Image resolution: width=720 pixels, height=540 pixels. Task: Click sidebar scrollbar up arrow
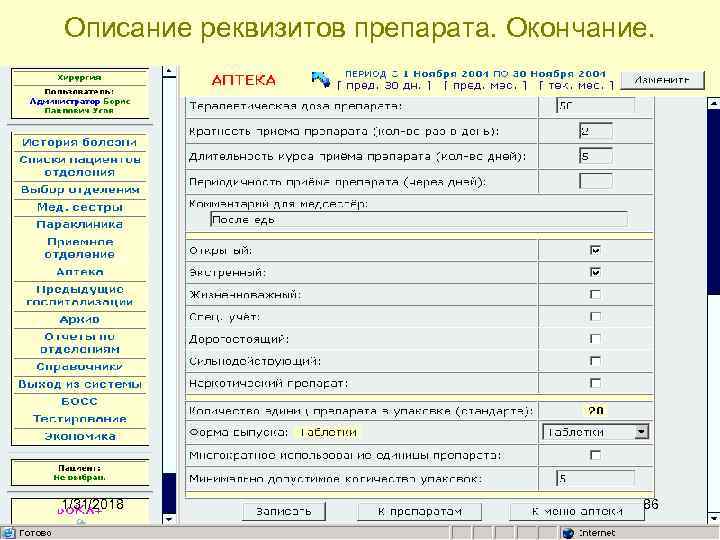pyautogui.click(x=169, y=72)
